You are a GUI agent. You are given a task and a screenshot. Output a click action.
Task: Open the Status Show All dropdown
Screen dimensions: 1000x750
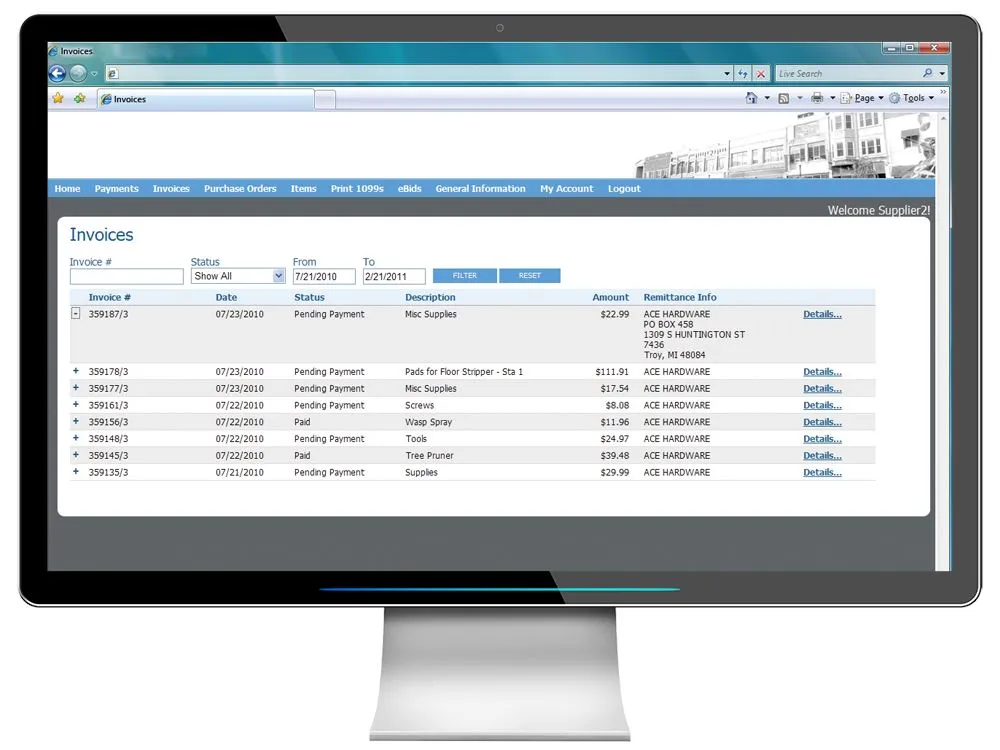point(275,275)
